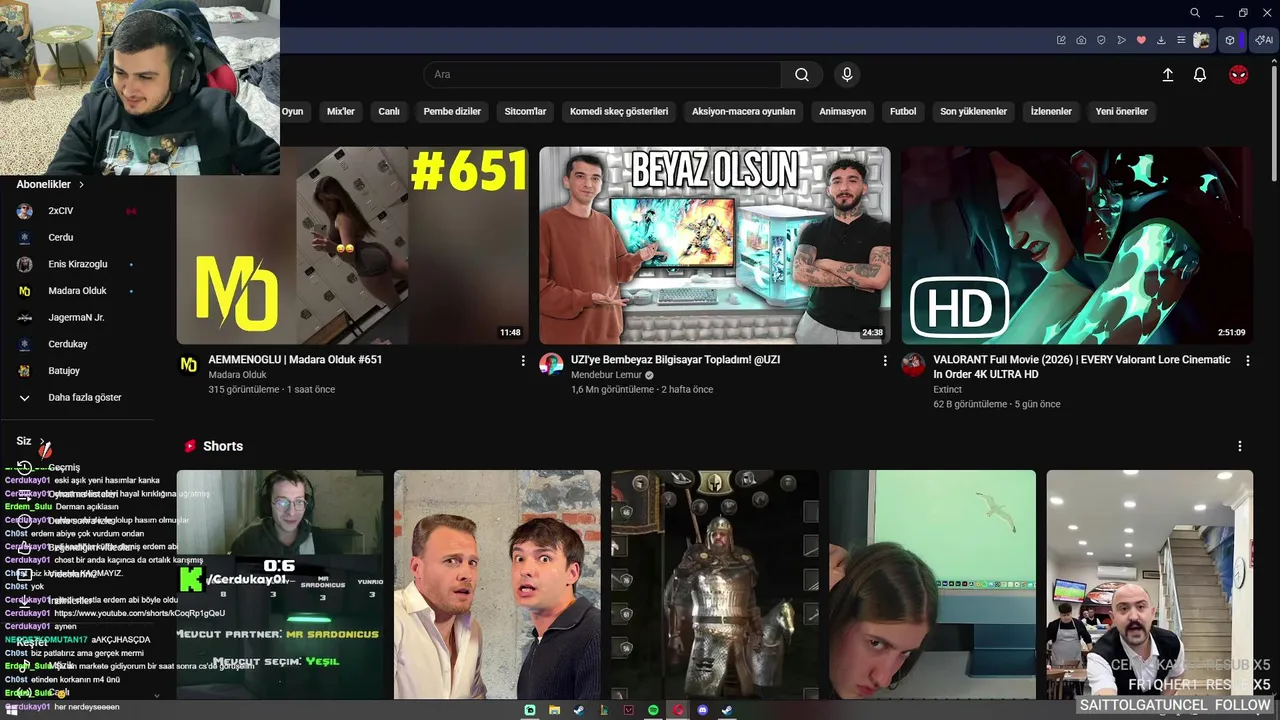Select the İzlenenler filter chip
This screenshot has height=720, width=1280.
[1051, 112]
